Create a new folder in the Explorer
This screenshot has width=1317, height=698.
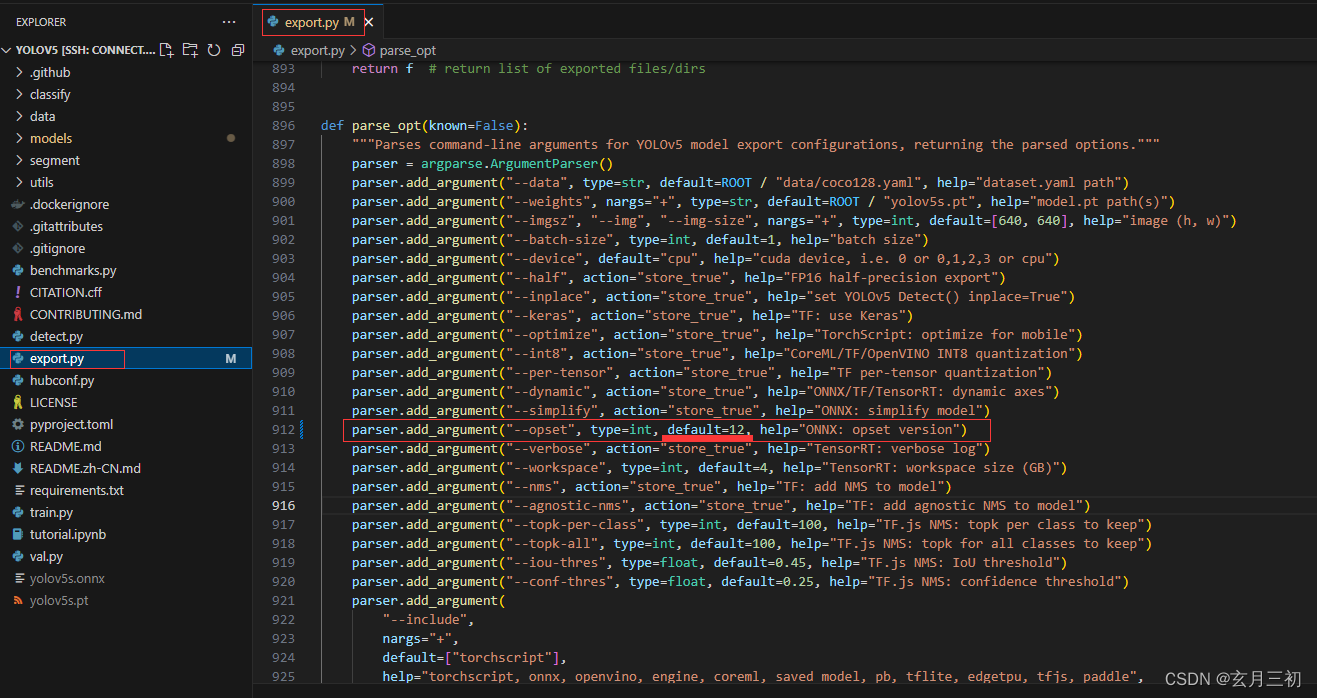coord(190,48)
